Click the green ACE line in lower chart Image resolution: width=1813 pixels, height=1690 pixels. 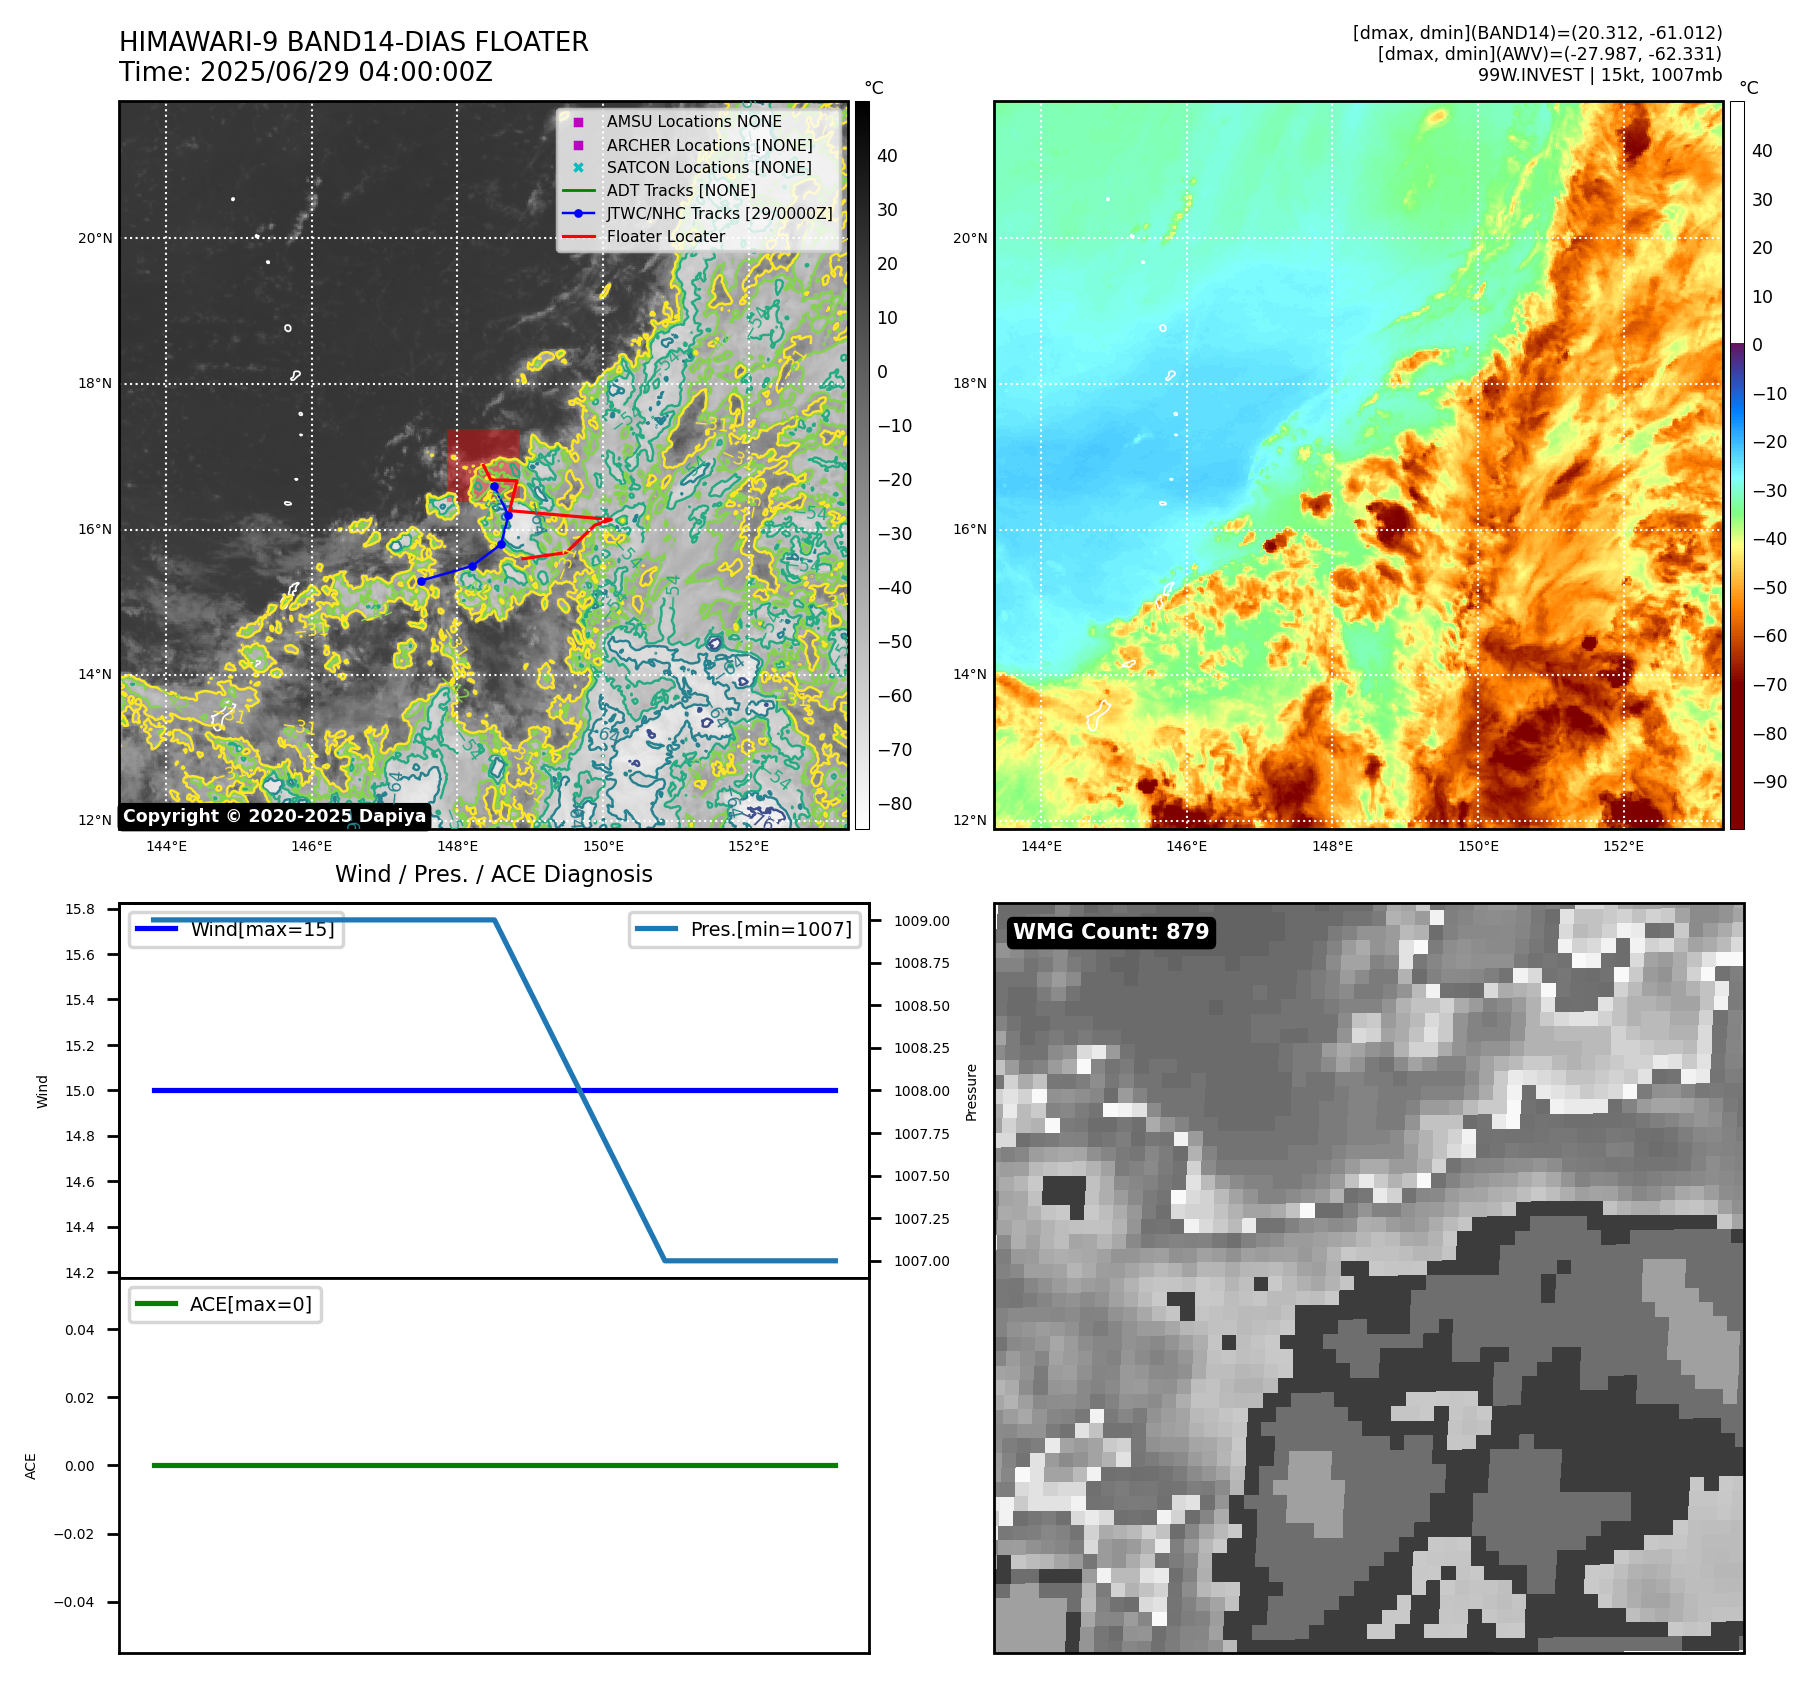tap(494, 1466)
